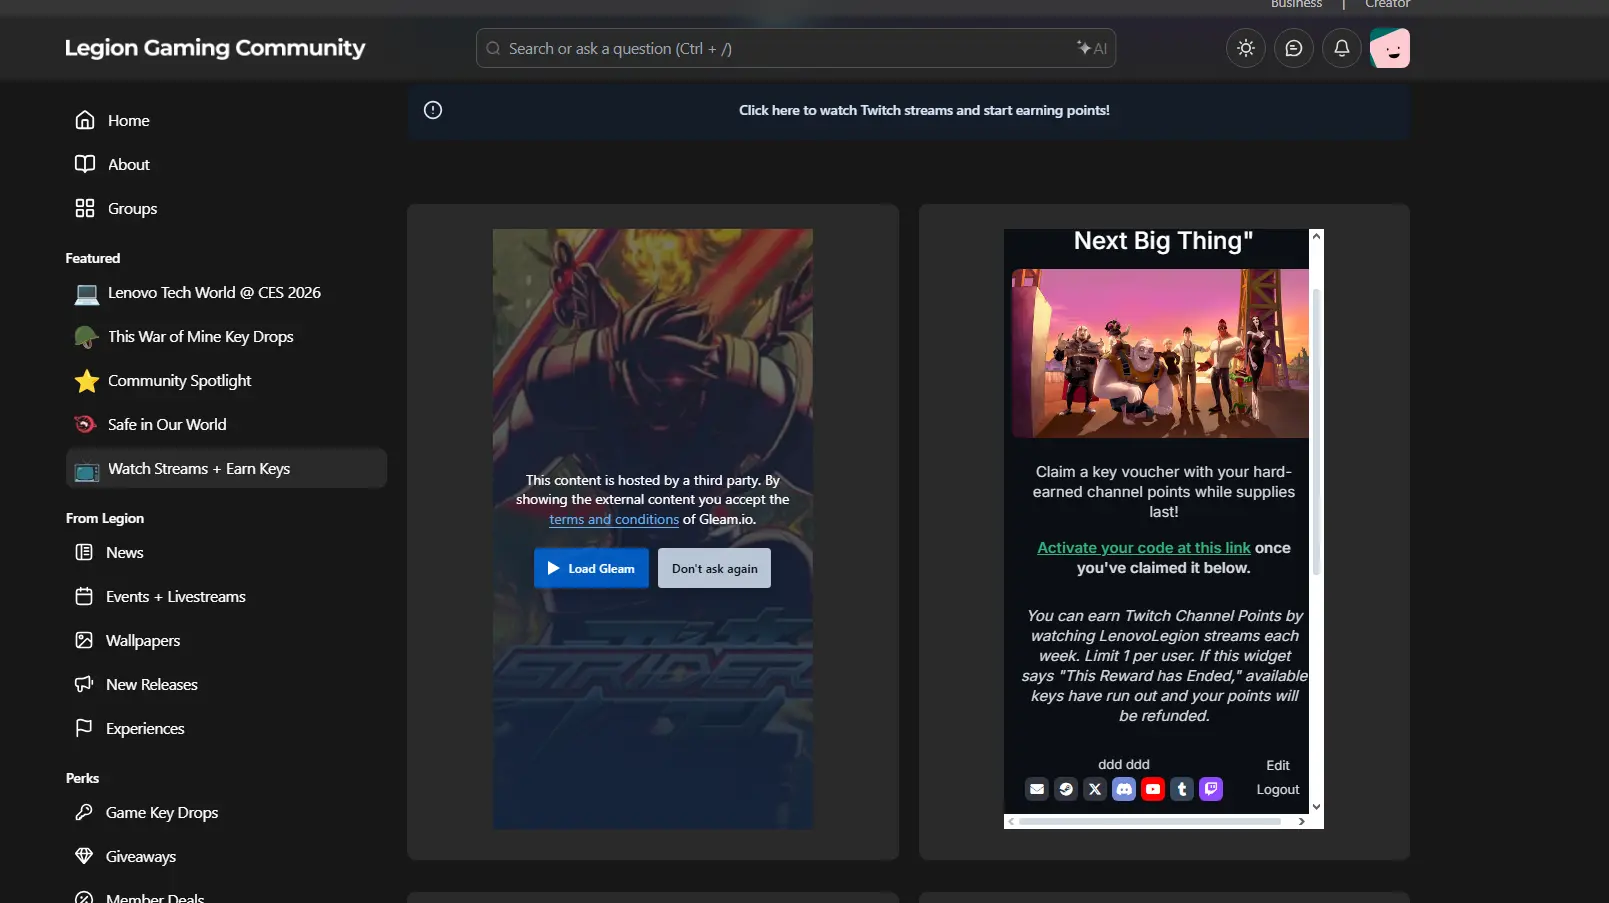Click the laptop icon for Lenovo Tech World
This screenshot has width=1609, height=903.
[87, 294]
